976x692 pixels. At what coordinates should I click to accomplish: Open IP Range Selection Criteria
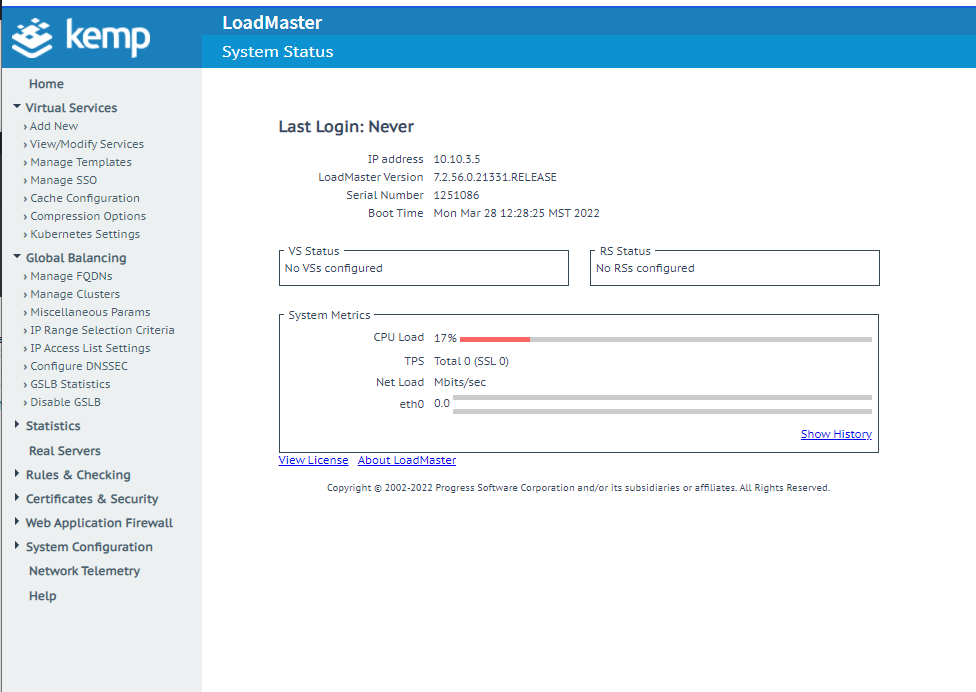click(x=102, y=330)
